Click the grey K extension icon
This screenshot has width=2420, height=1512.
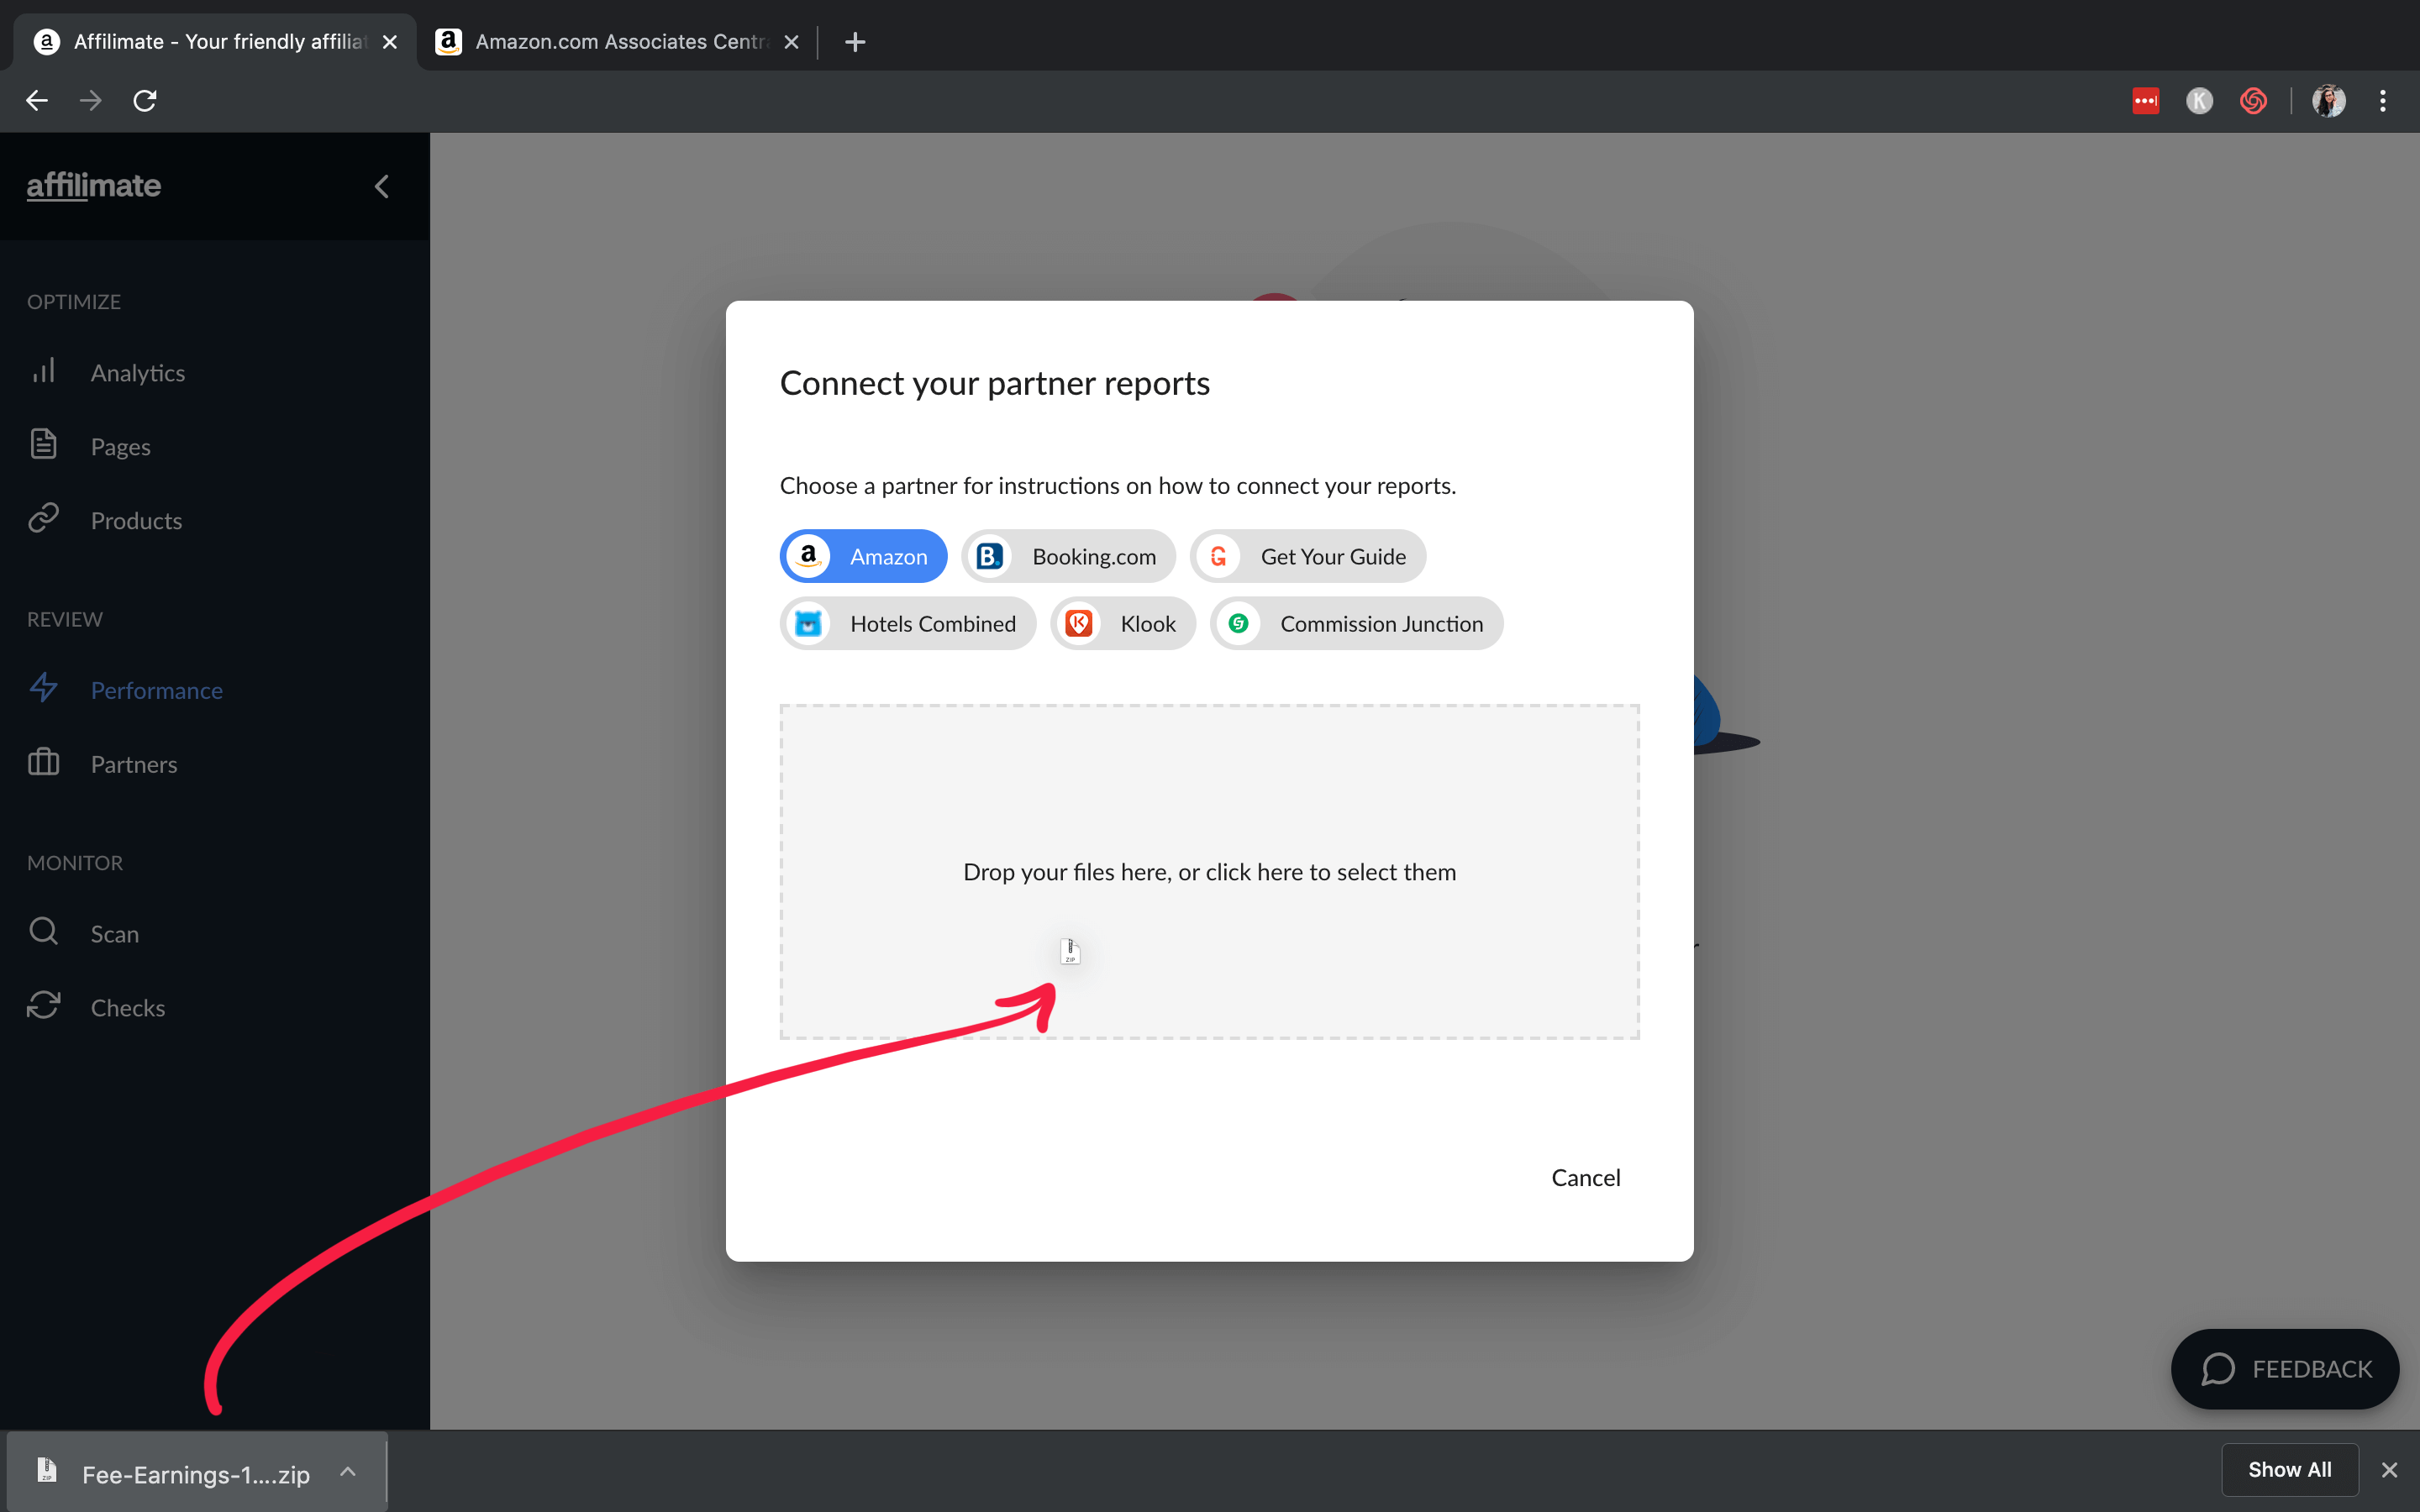click(2199, 100)
